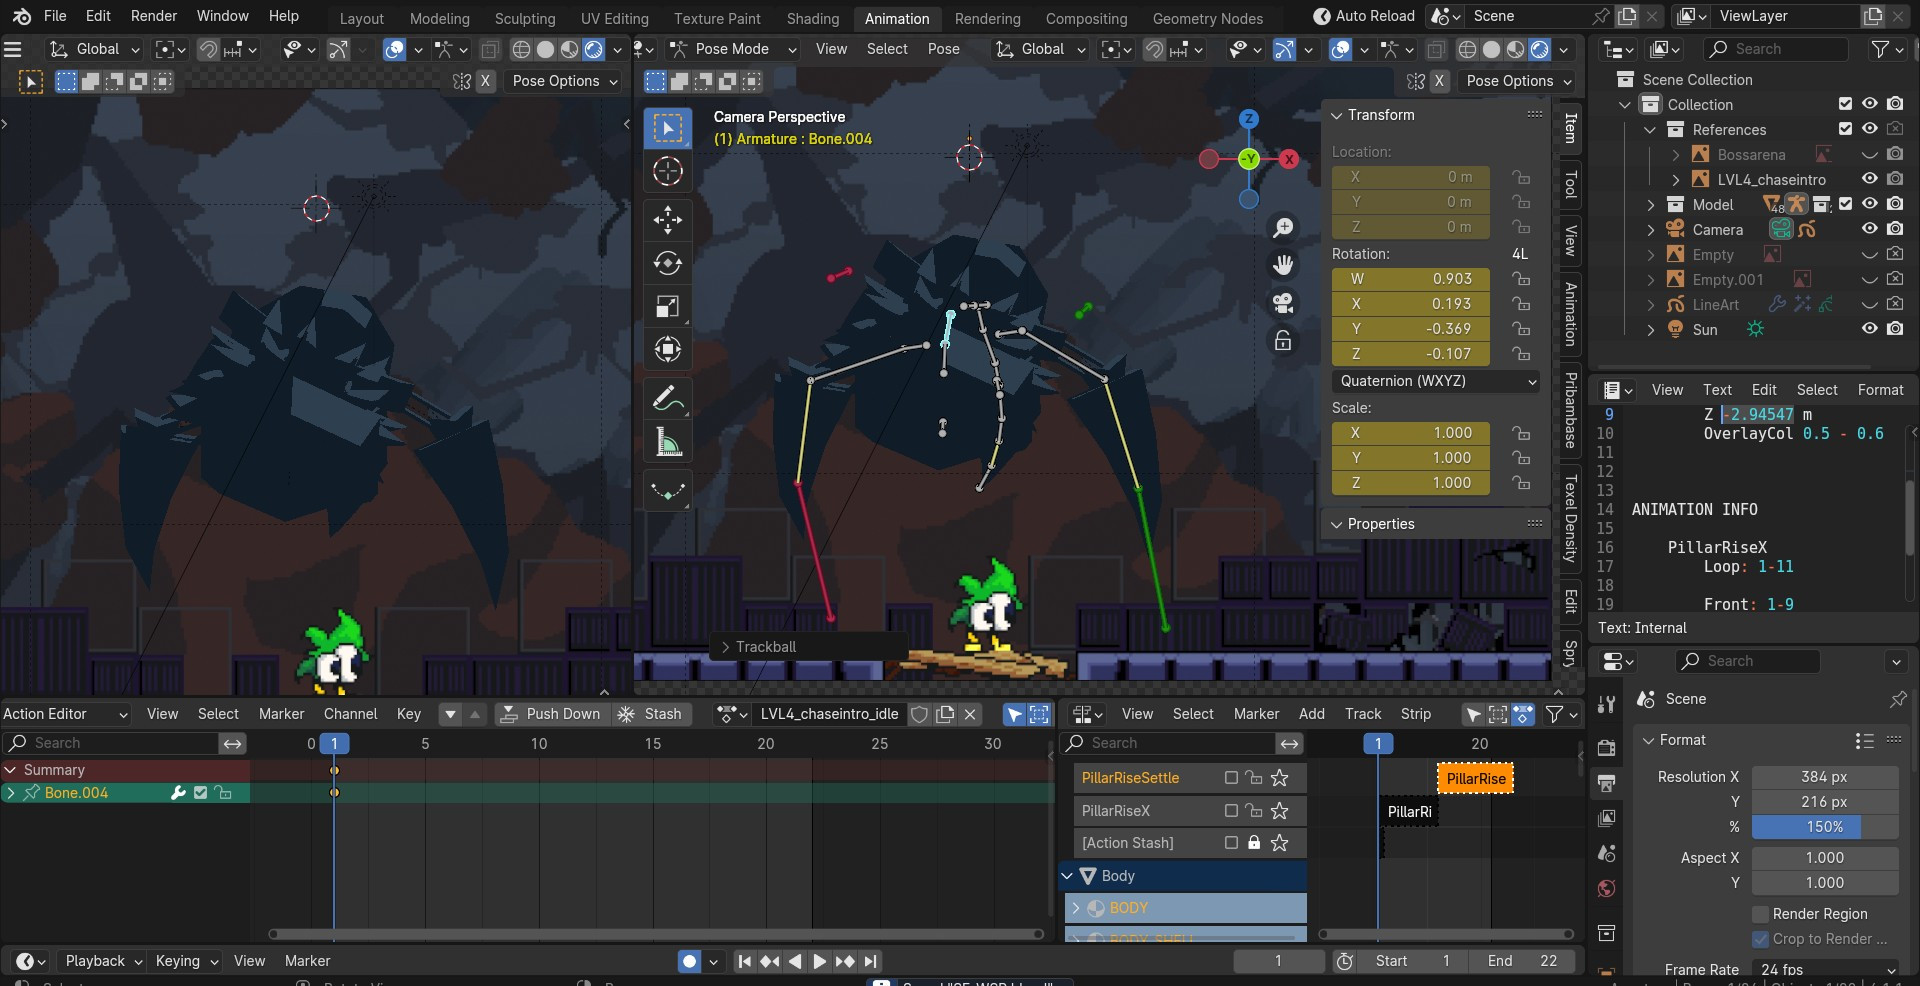The height and width of the screenshot is (986, 1920).
Task: Lock the PillarRiseX NLA track
Action: [x=1254, y=811]
